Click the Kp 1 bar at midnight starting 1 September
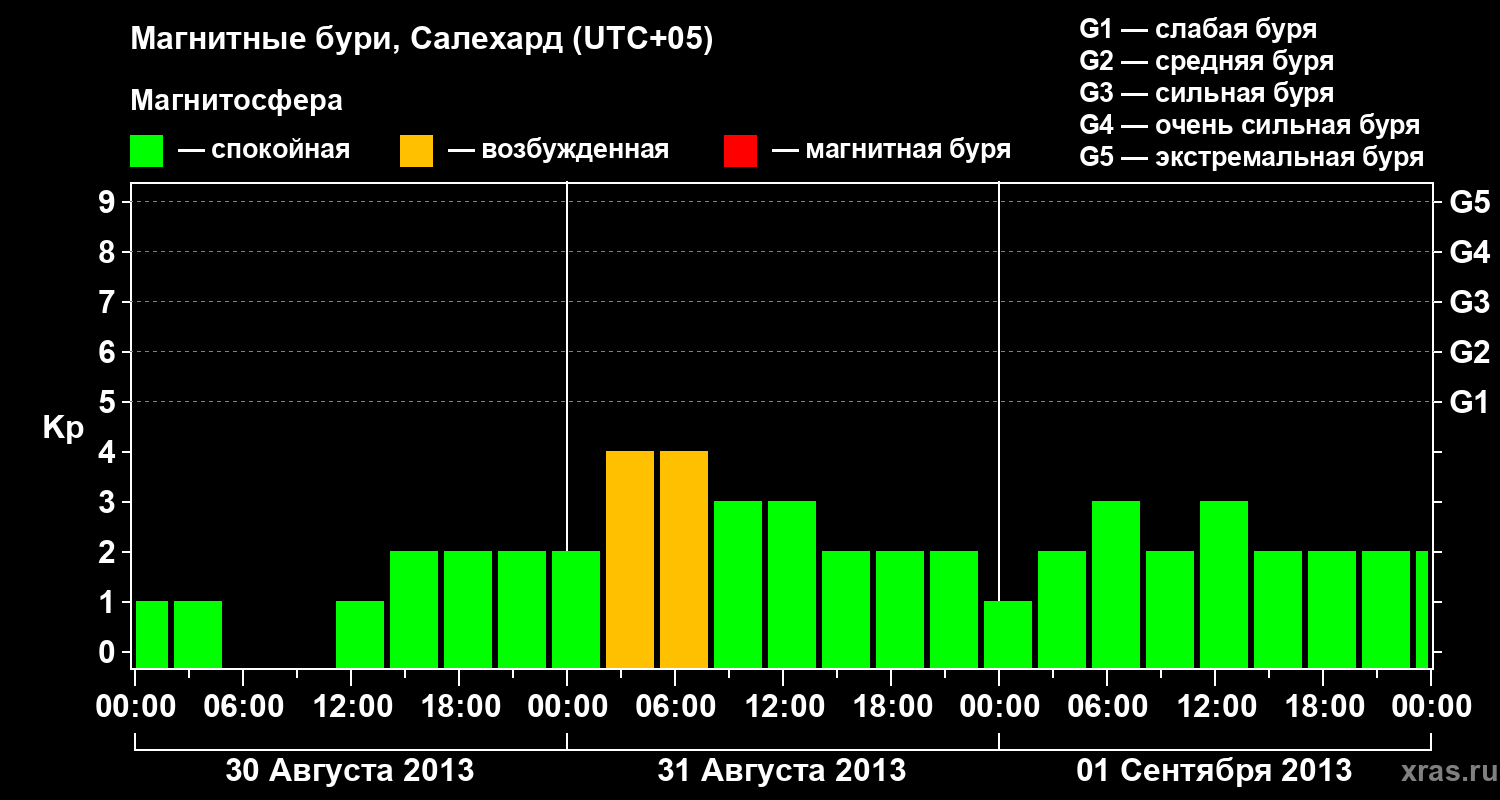This screenshot has width=1500, height=800. coord(1008,634)
